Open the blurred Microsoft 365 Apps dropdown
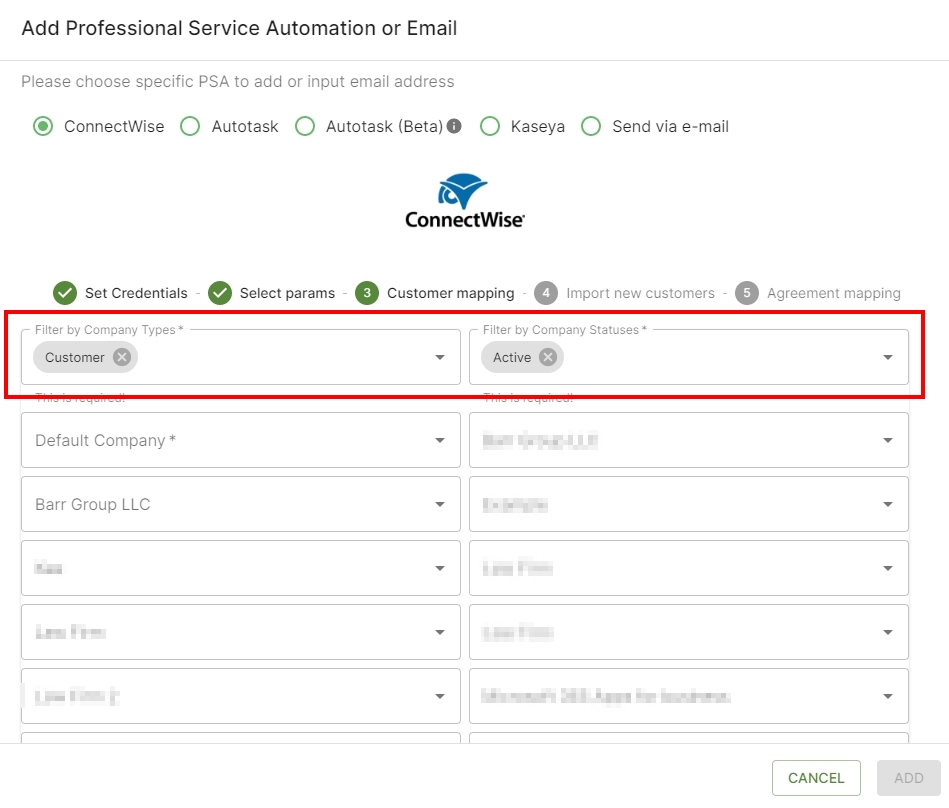Viewport: 949px width, 808px height. (689, 696)
